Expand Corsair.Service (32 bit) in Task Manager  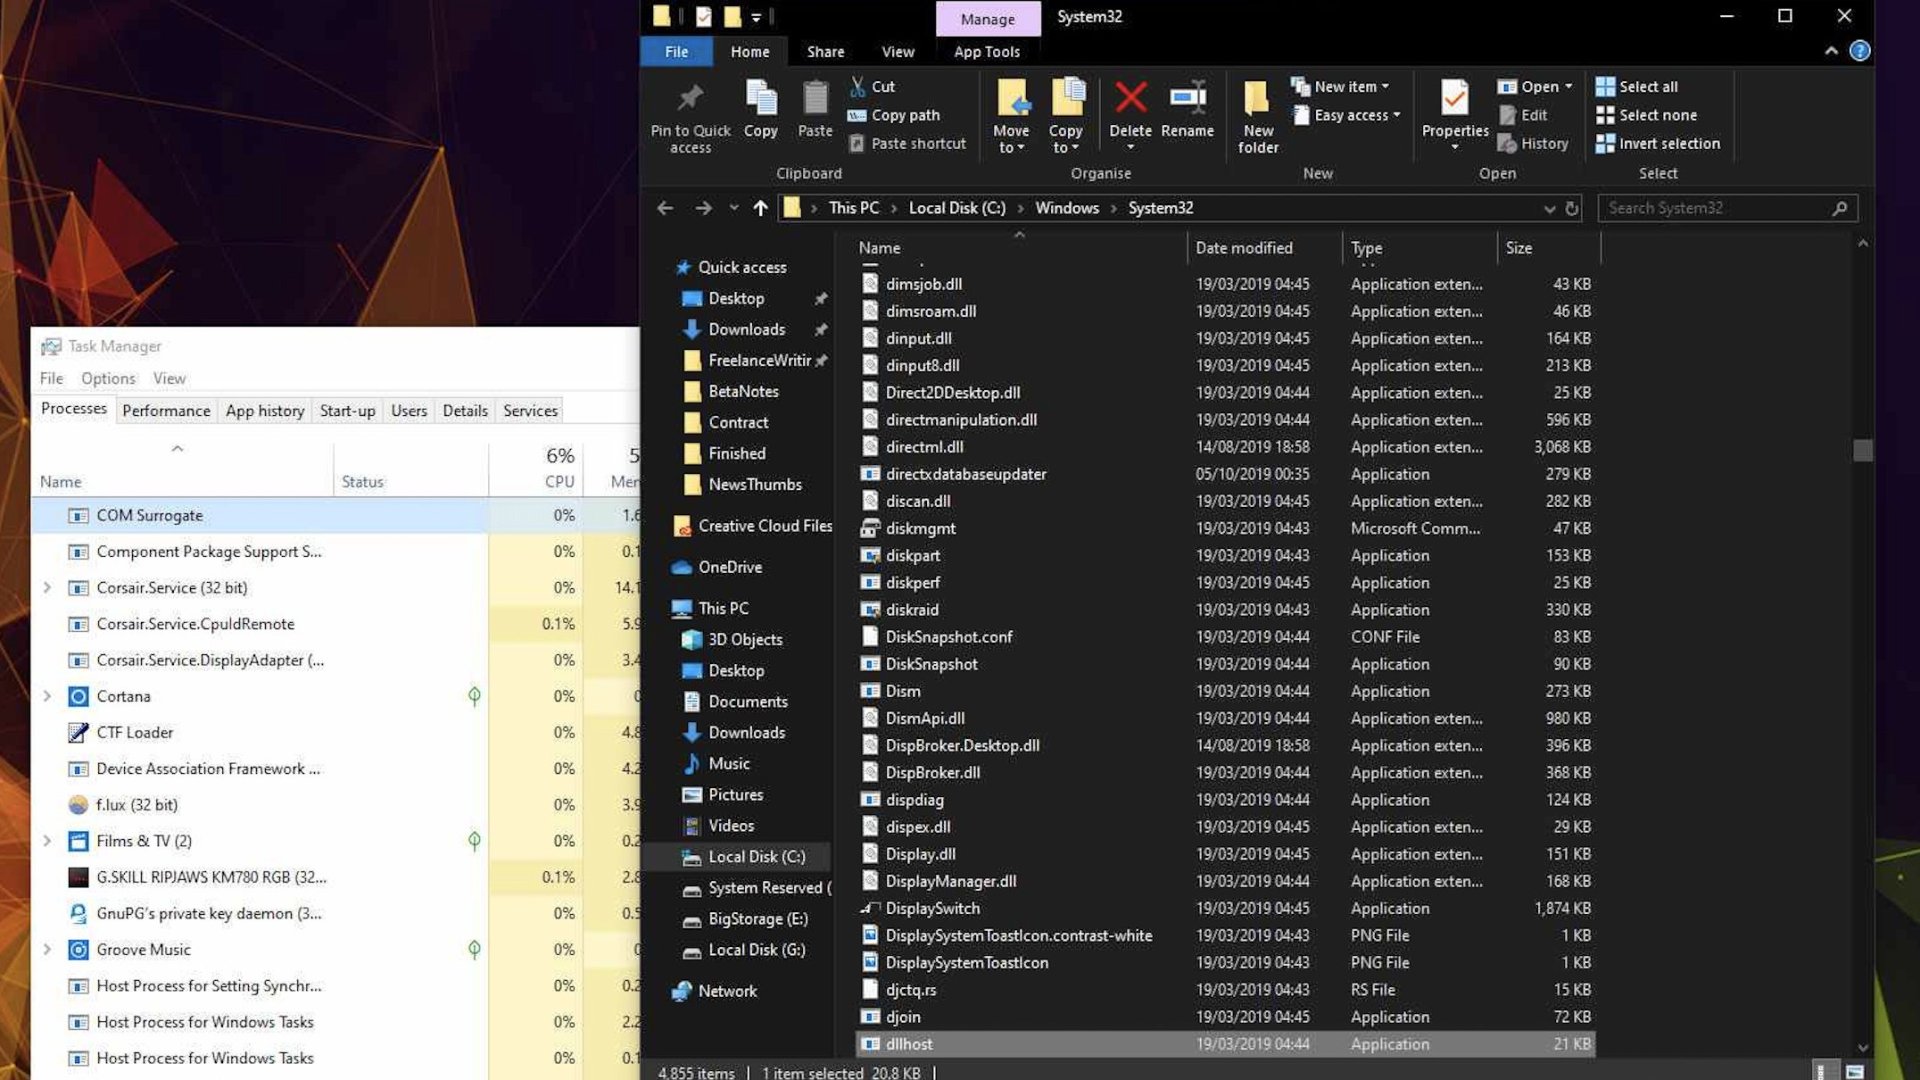coord(46,587)
